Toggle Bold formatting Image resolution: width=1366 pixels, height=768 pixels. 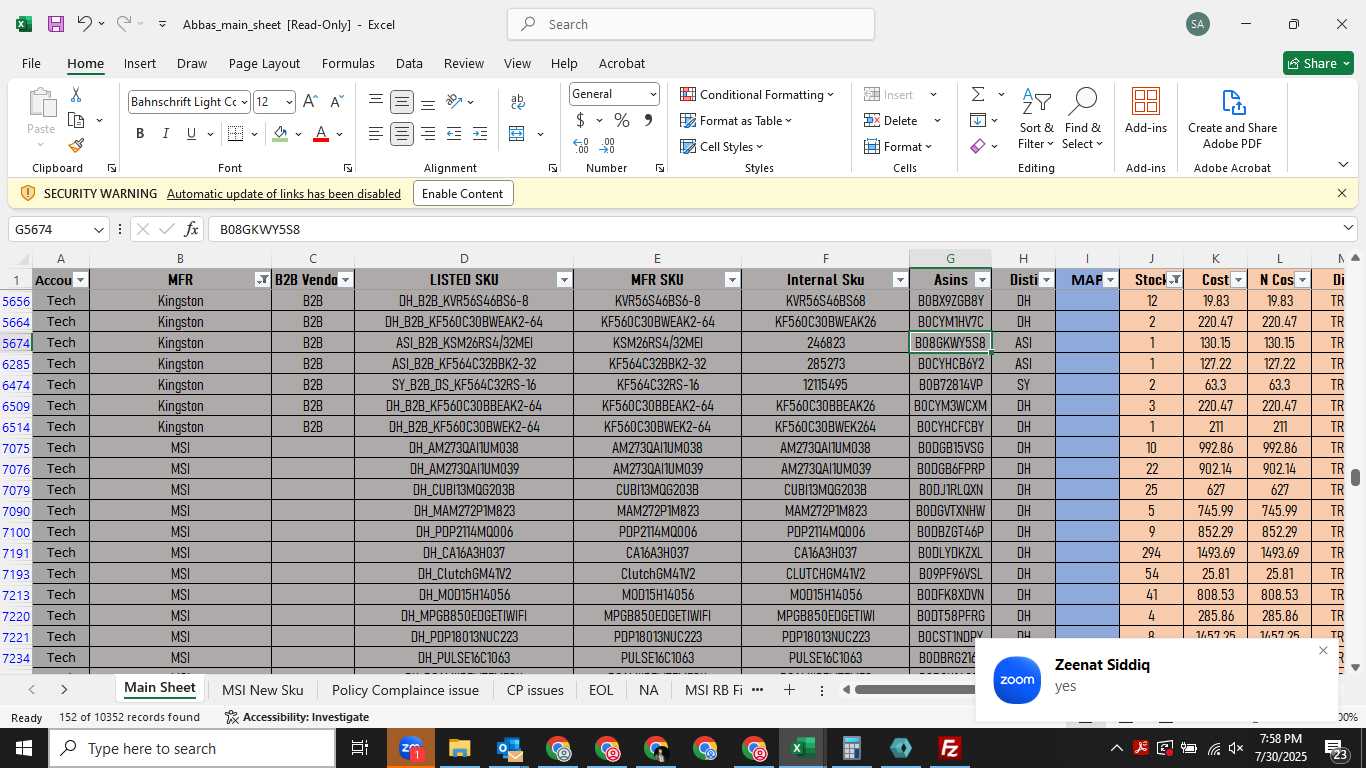(x=140, y=134)
